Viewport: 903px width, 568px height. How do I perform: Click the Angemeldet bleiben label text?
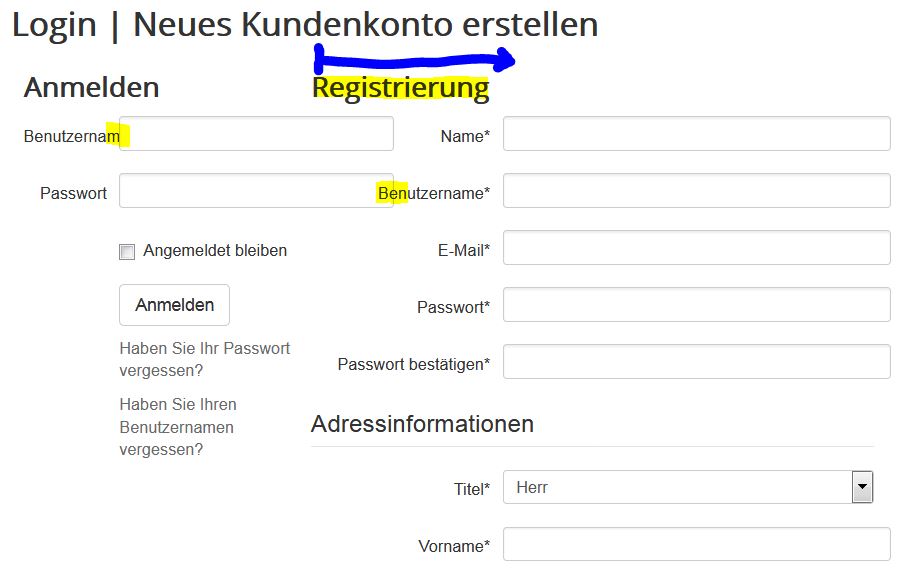[x=215, y=251]
